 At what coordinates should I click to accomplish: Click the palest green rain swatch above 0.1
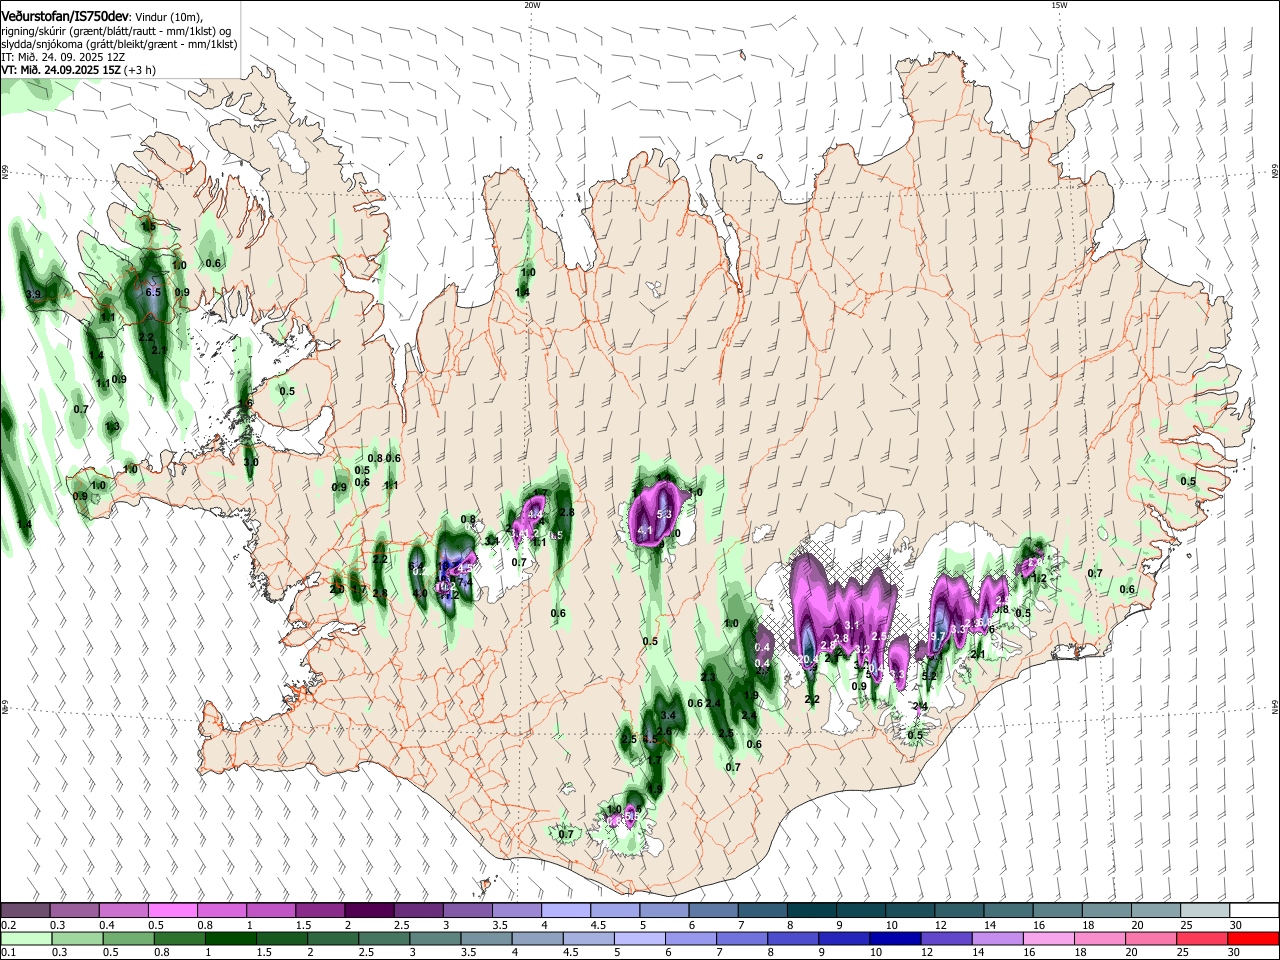pyautogui.click(x=24, y=938)
